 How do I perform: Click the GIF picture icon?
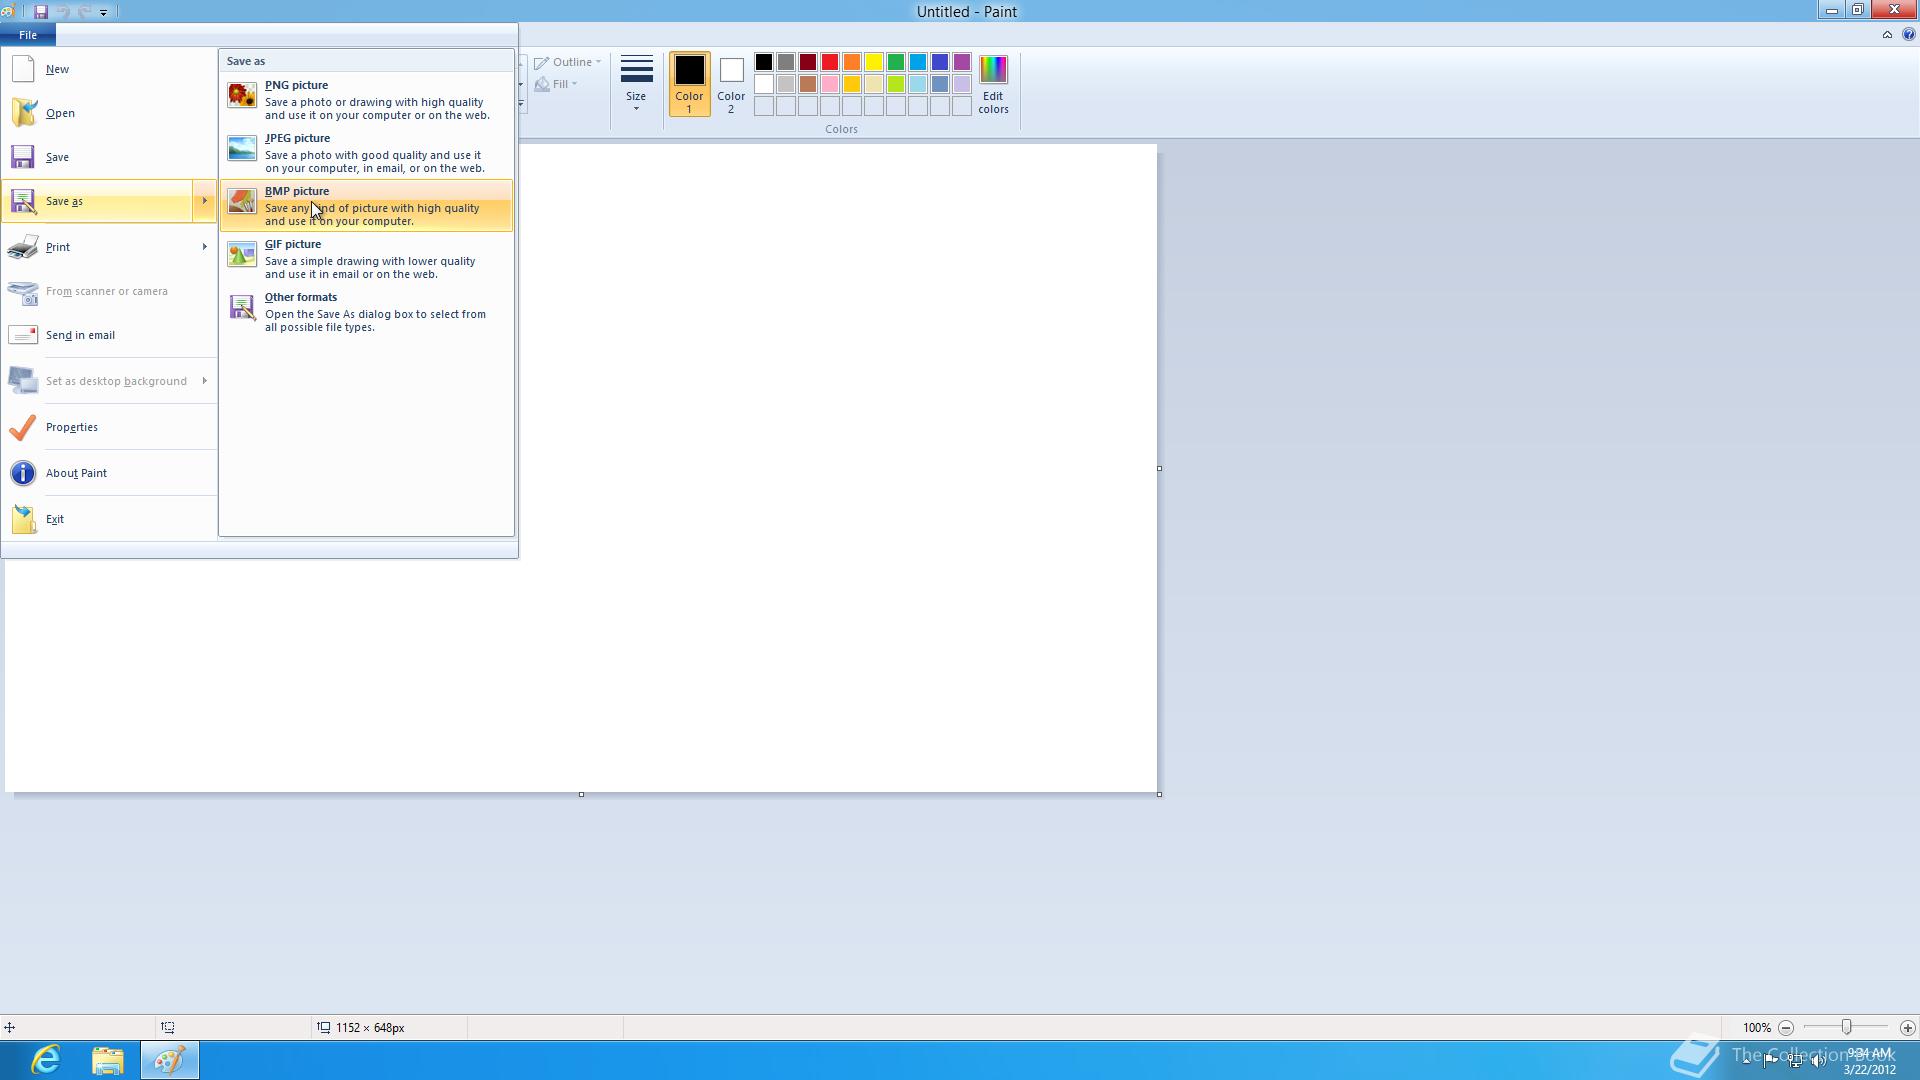coord(241,254)
